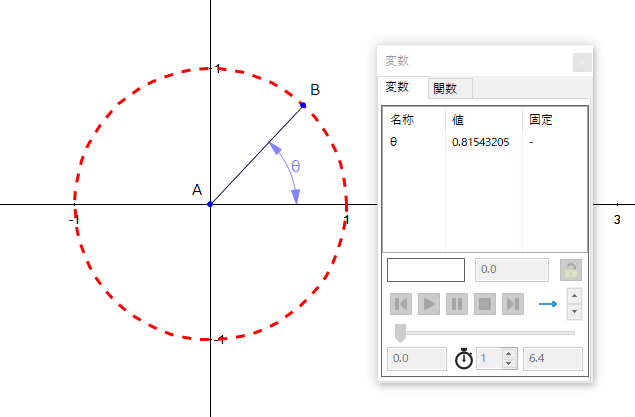Open the 関数 tab

coord(448,89)
